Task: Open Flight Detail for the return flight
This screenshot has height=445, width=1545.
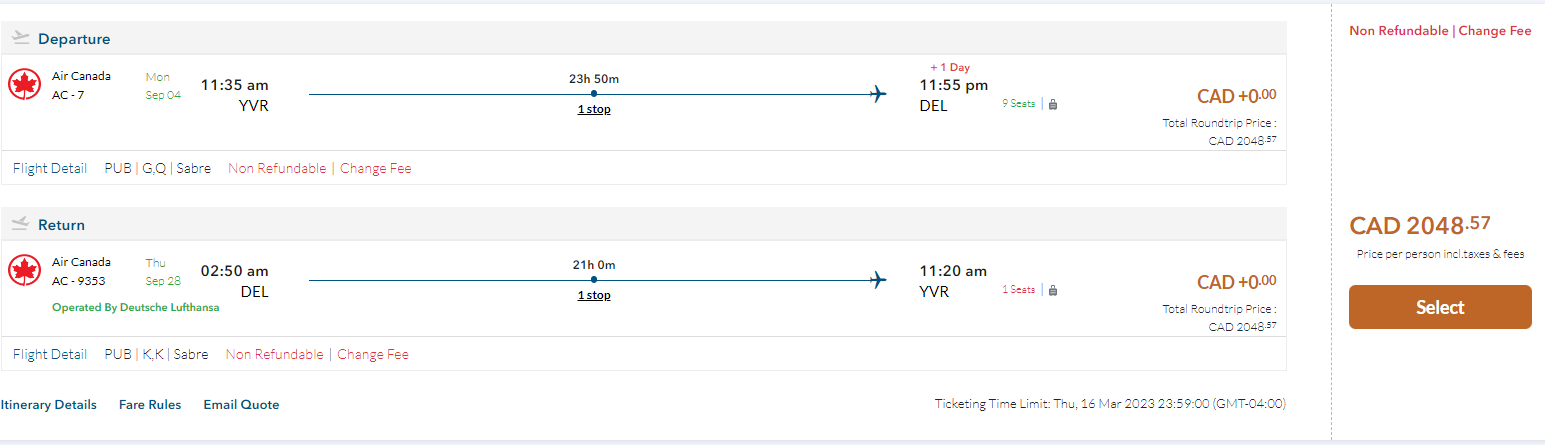Action: point(50,354)
